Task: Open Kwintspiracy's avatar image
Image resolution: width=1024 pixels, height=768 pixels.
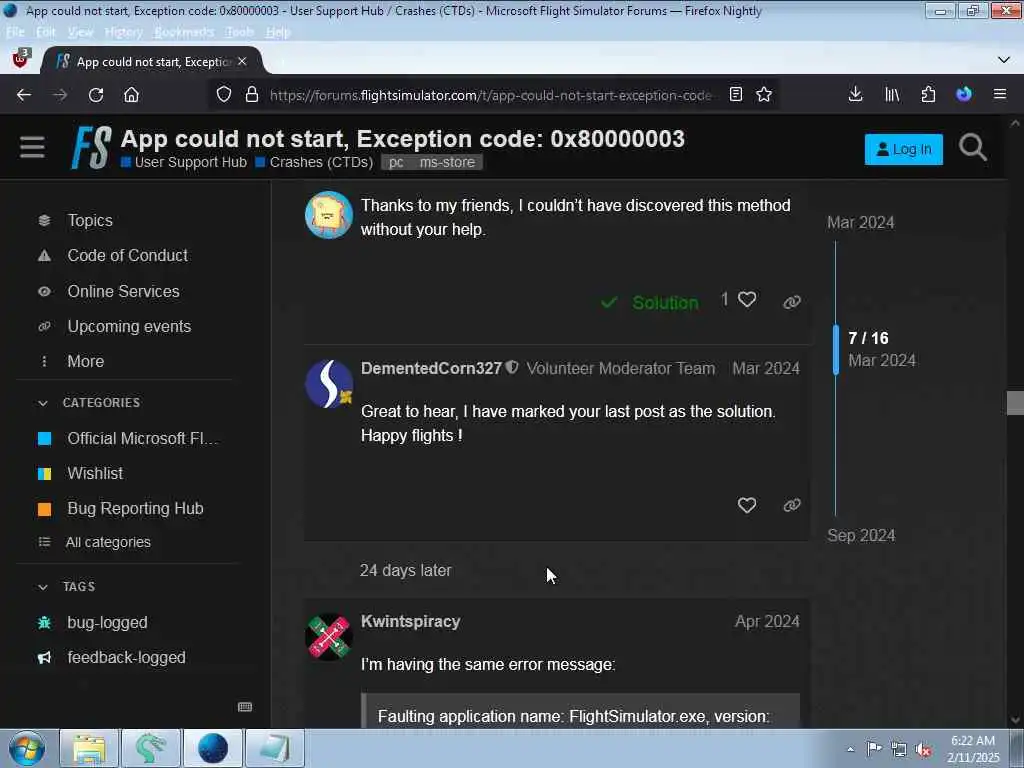Action: pos(328,637)
